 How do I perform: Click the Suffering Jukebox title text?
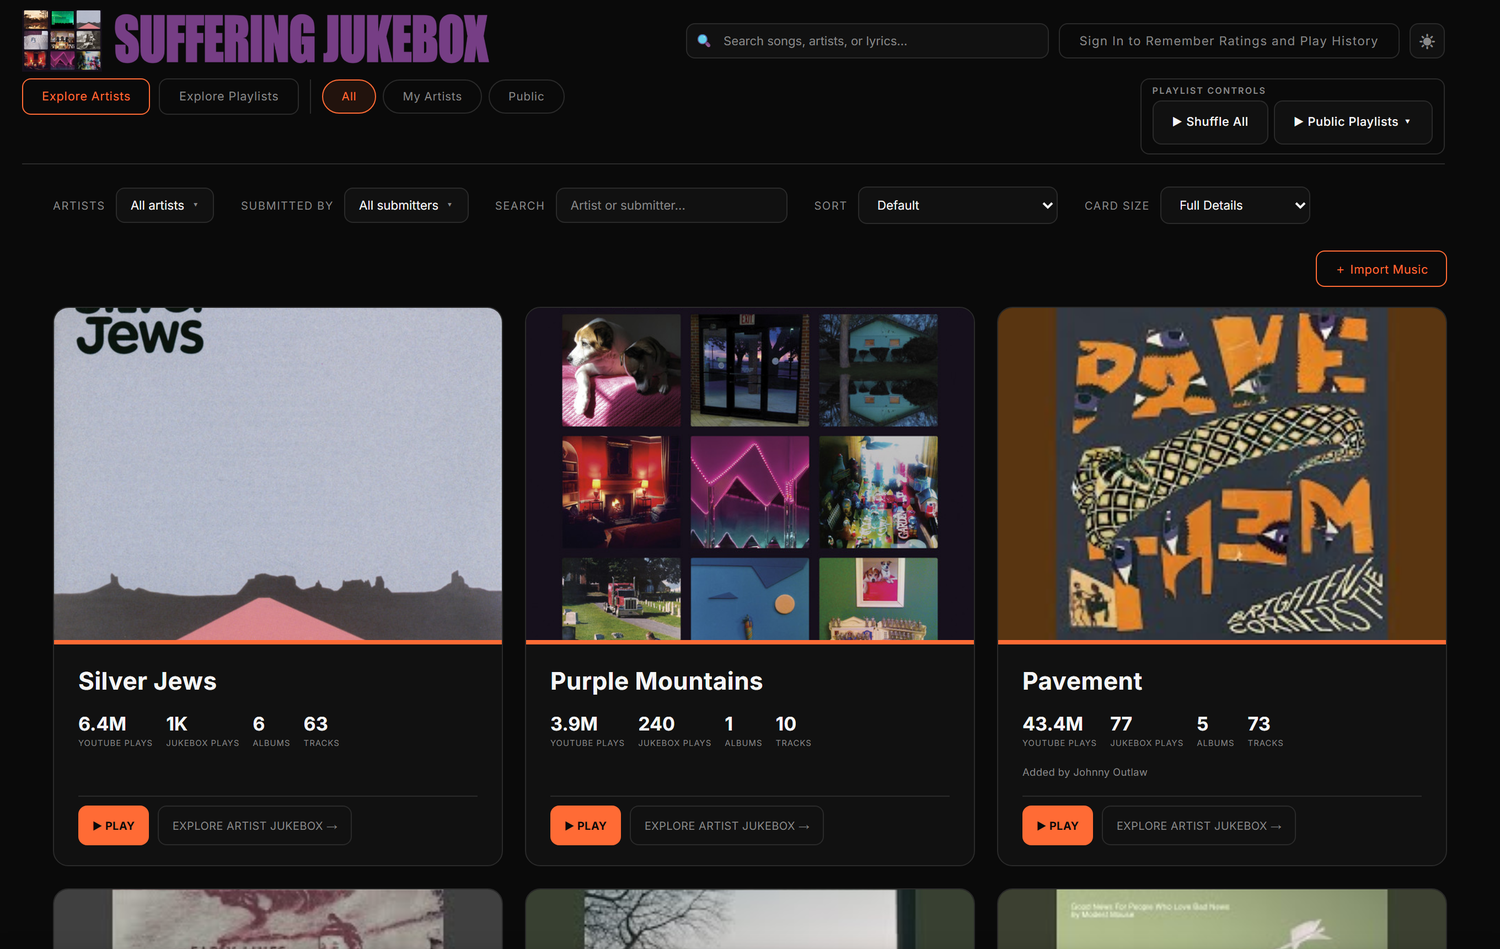click(x=301, y=40)
